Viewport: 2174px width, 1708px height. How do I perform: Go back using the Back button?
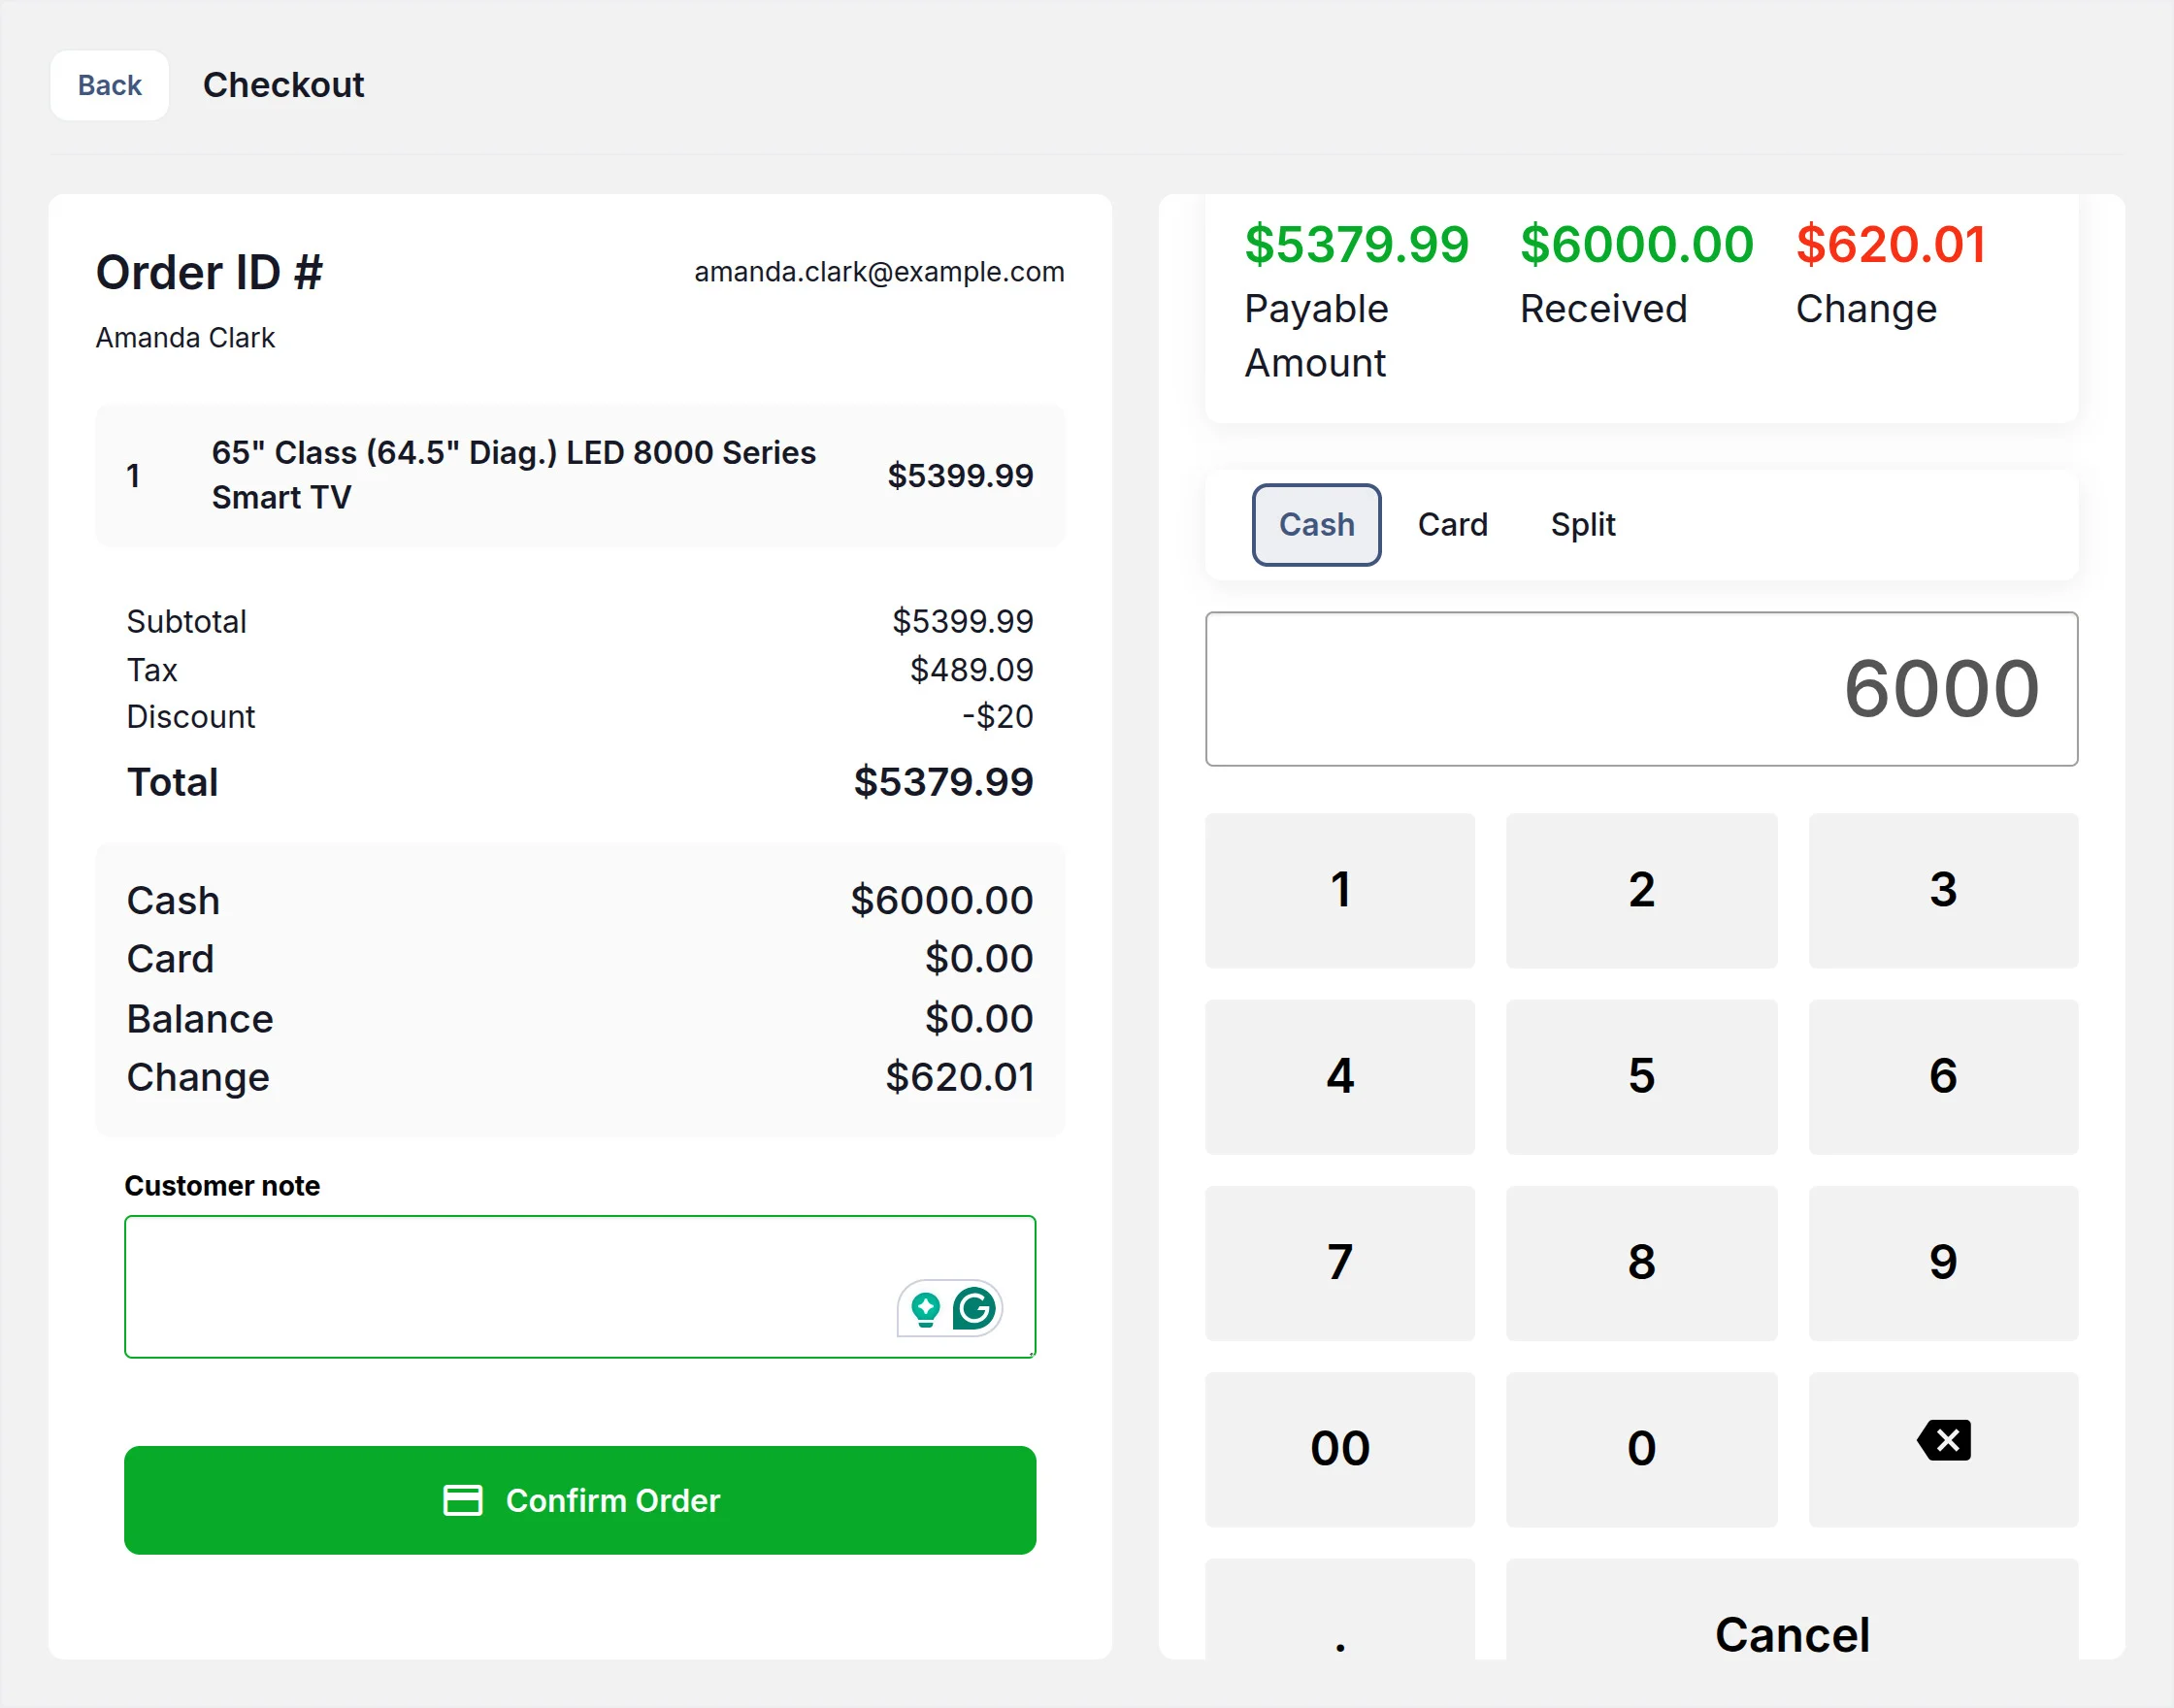click(x=110, y=85)
